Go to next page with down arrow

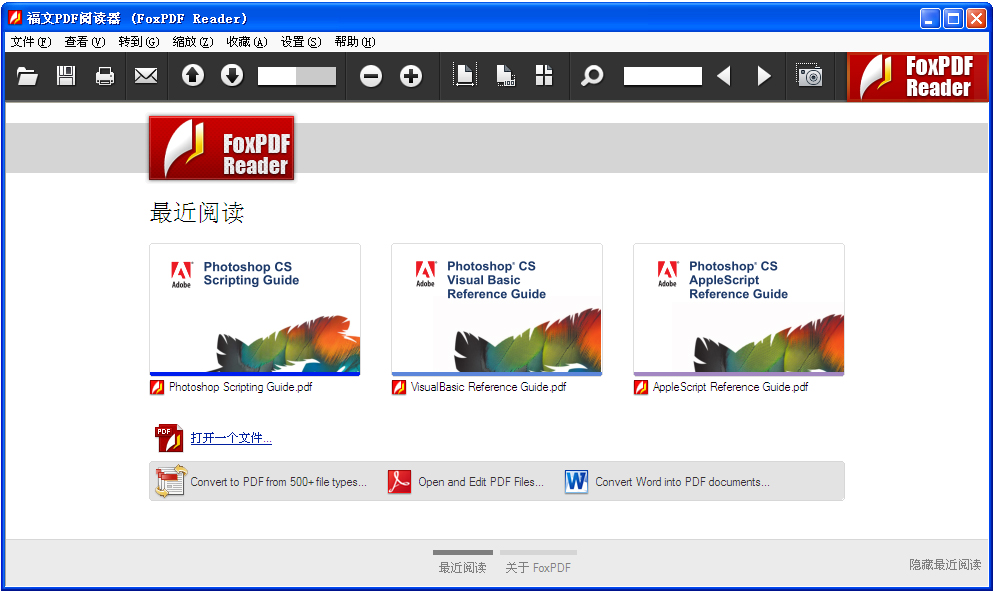(232, 76)
